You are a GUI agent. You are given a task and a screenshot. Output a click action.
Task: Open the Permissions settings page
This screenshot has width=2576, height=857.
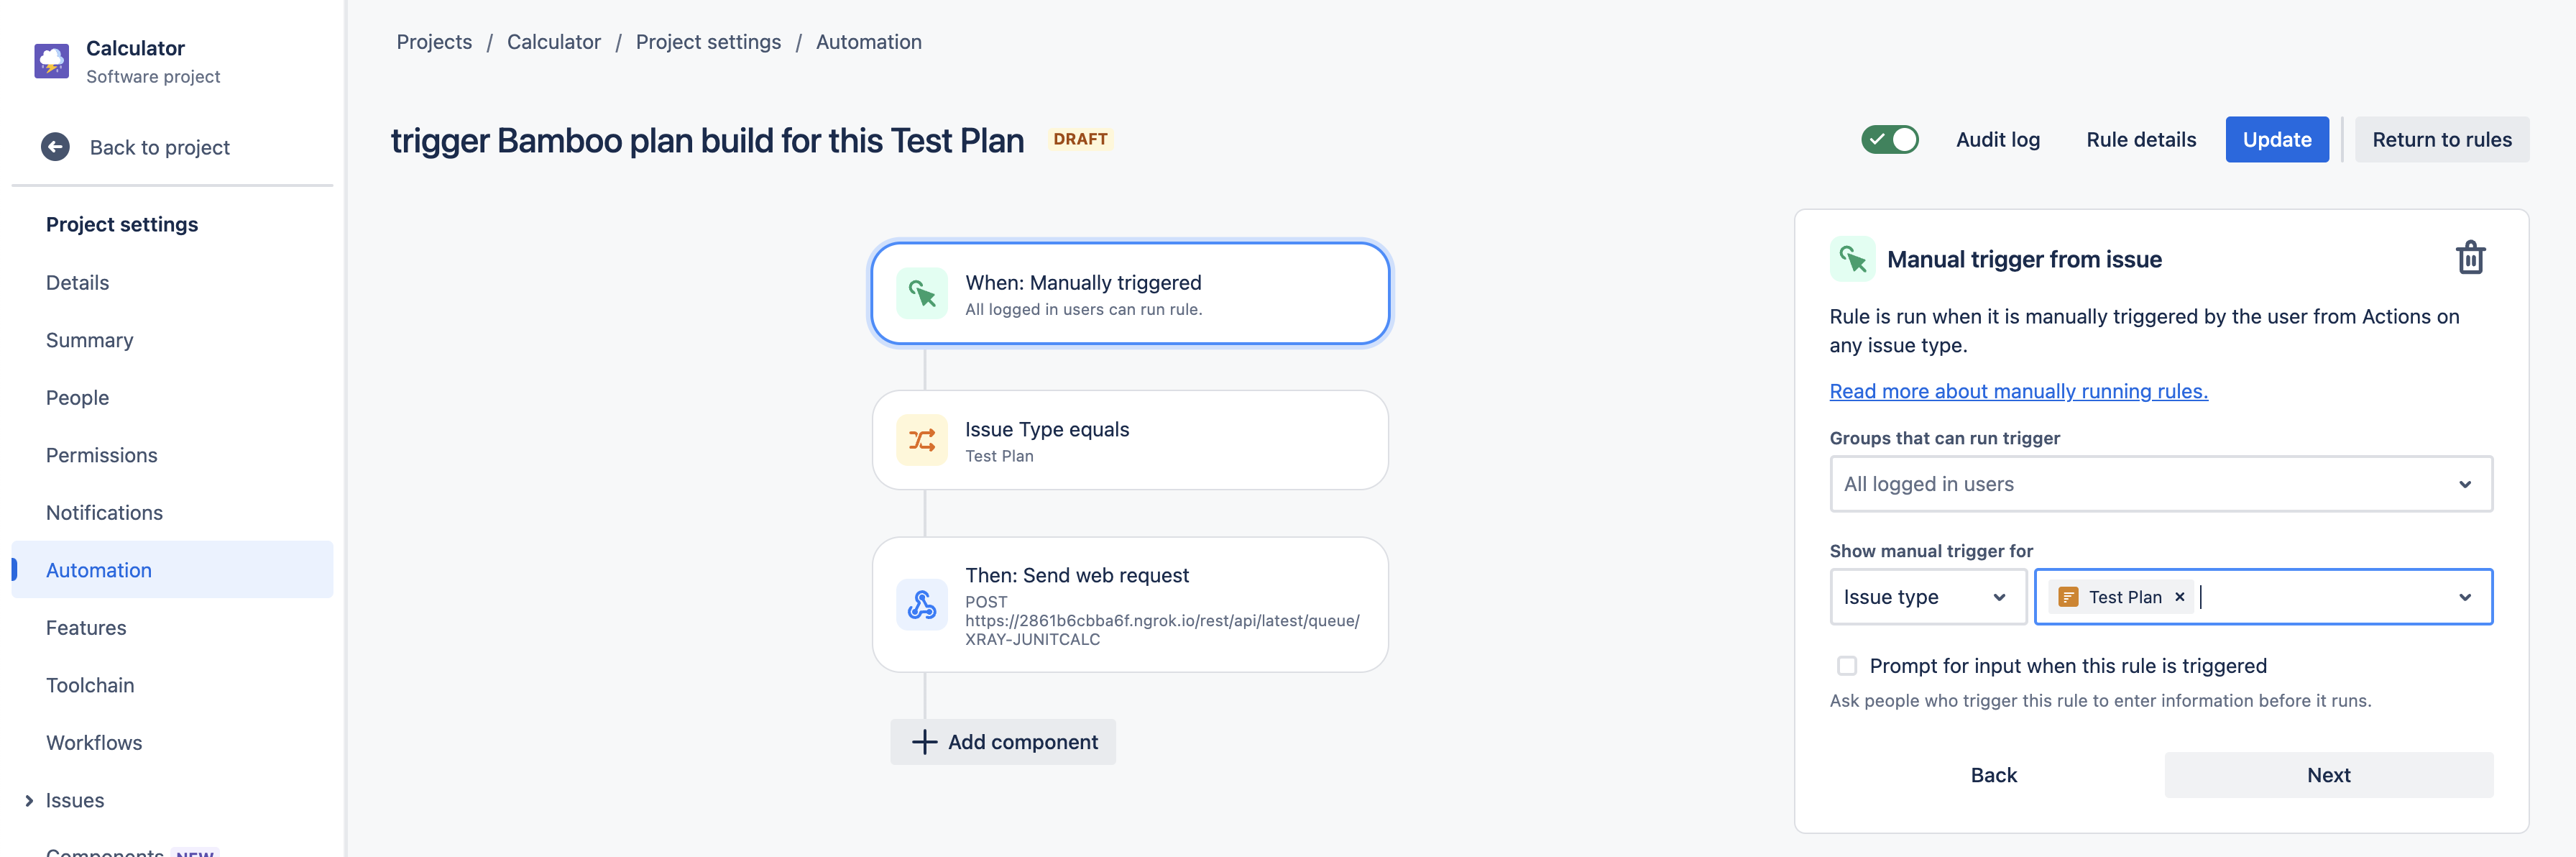click(x=102, y=455)
